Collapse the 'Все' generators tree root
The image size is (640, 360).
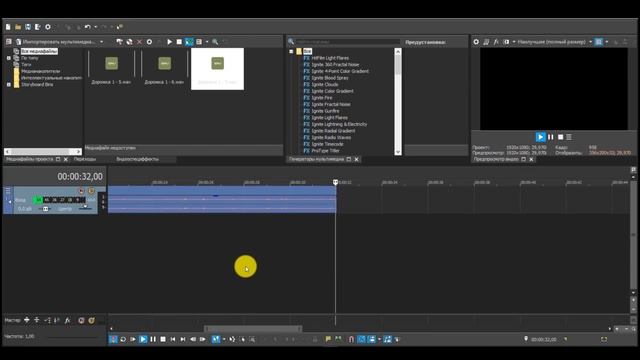291,51
